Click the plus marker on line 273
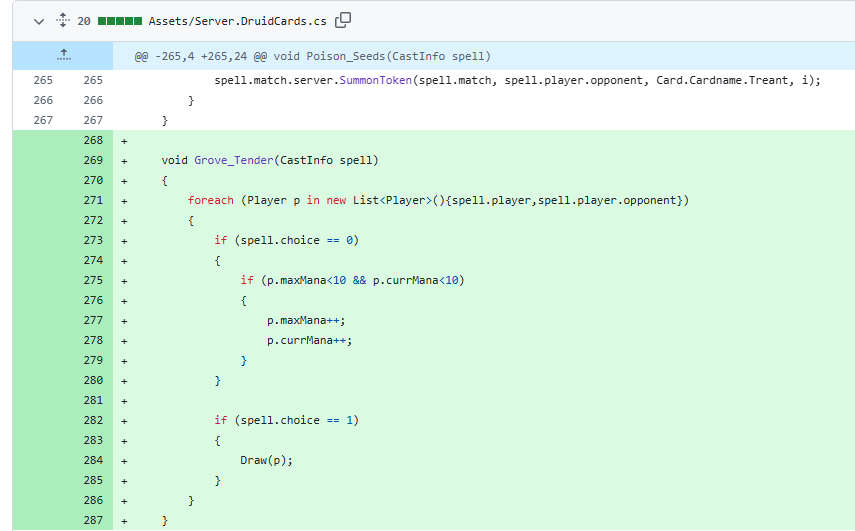This screenshot has width=855, height=531. pos(124,241)
